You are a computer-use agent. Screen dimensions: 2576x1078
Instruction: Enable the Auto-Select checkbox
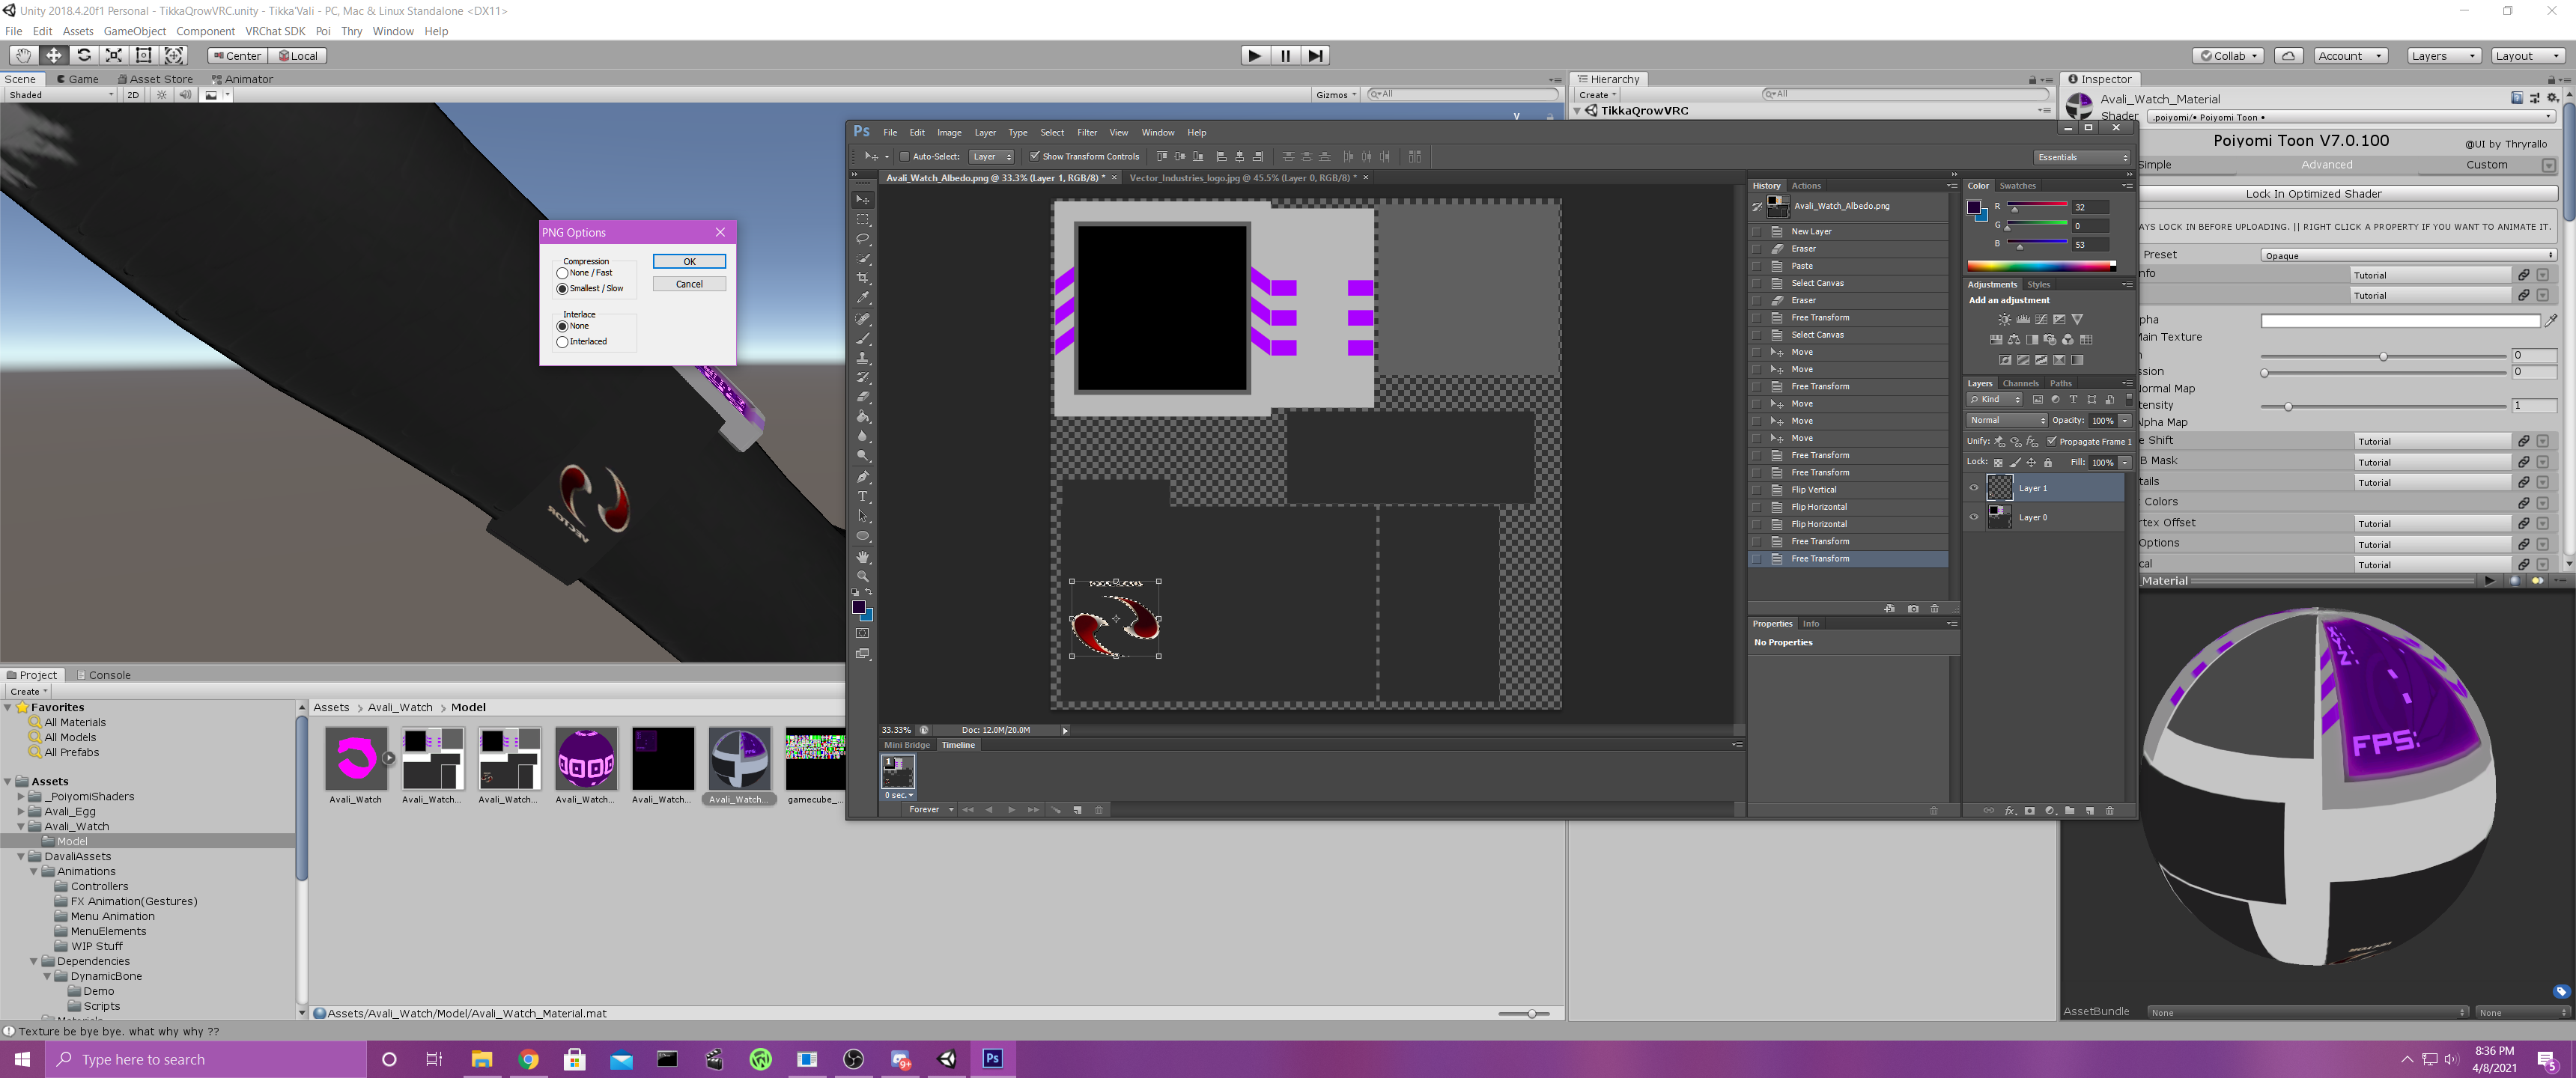click(x=904, y=156)
